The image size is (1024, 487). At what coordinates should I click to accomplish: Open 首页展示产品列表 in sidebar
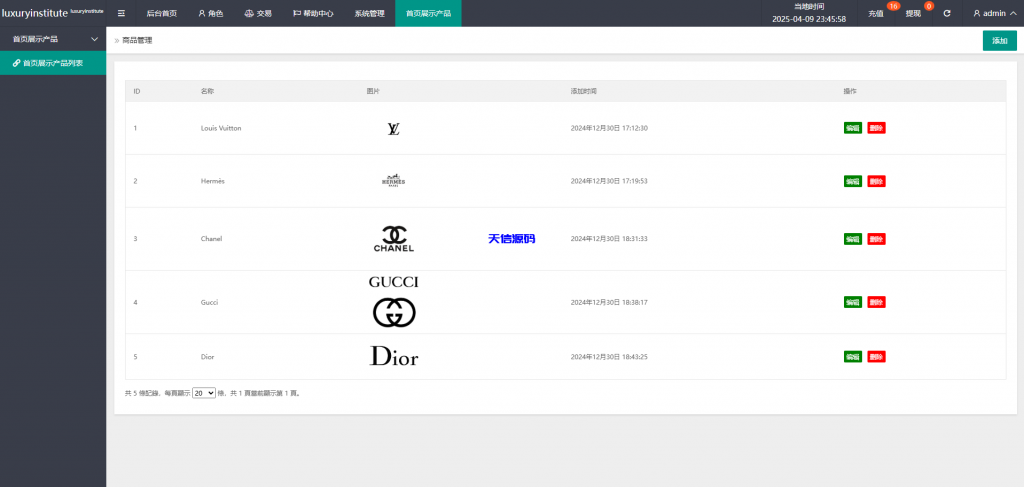click(53, 63)
